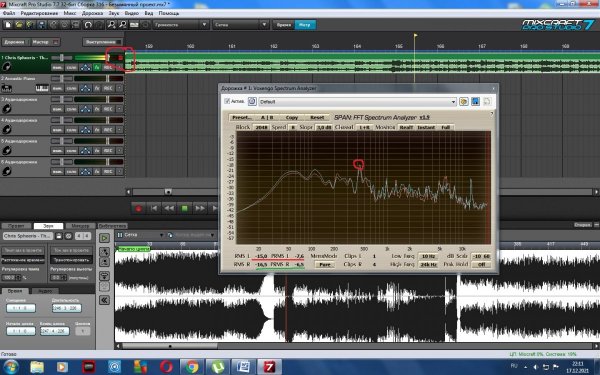600x375 pixels.
Task: Click the save disk icon in toolbar
Action: click(x=42, y=25)
